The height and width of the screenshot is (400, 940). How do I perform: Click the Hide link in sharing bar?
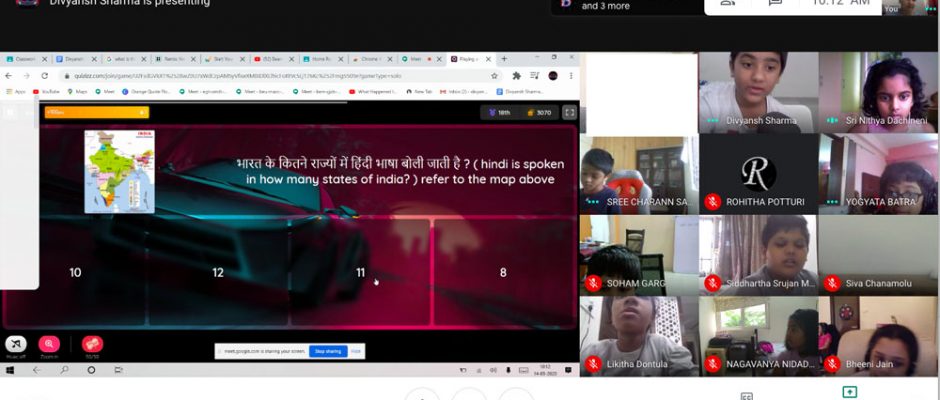coord(355,351)
